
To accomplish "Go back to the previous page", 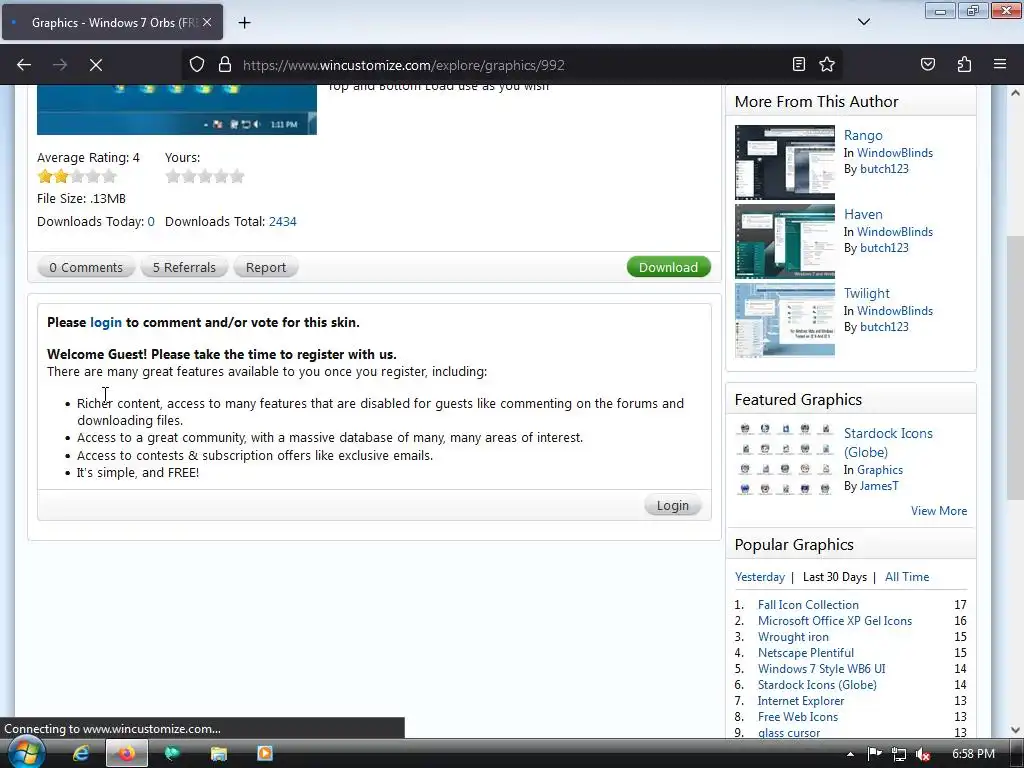I will [x=24, y=65].
